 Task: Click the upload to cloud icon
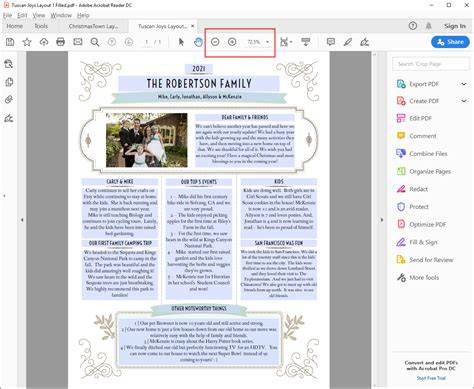pos(44,42)
